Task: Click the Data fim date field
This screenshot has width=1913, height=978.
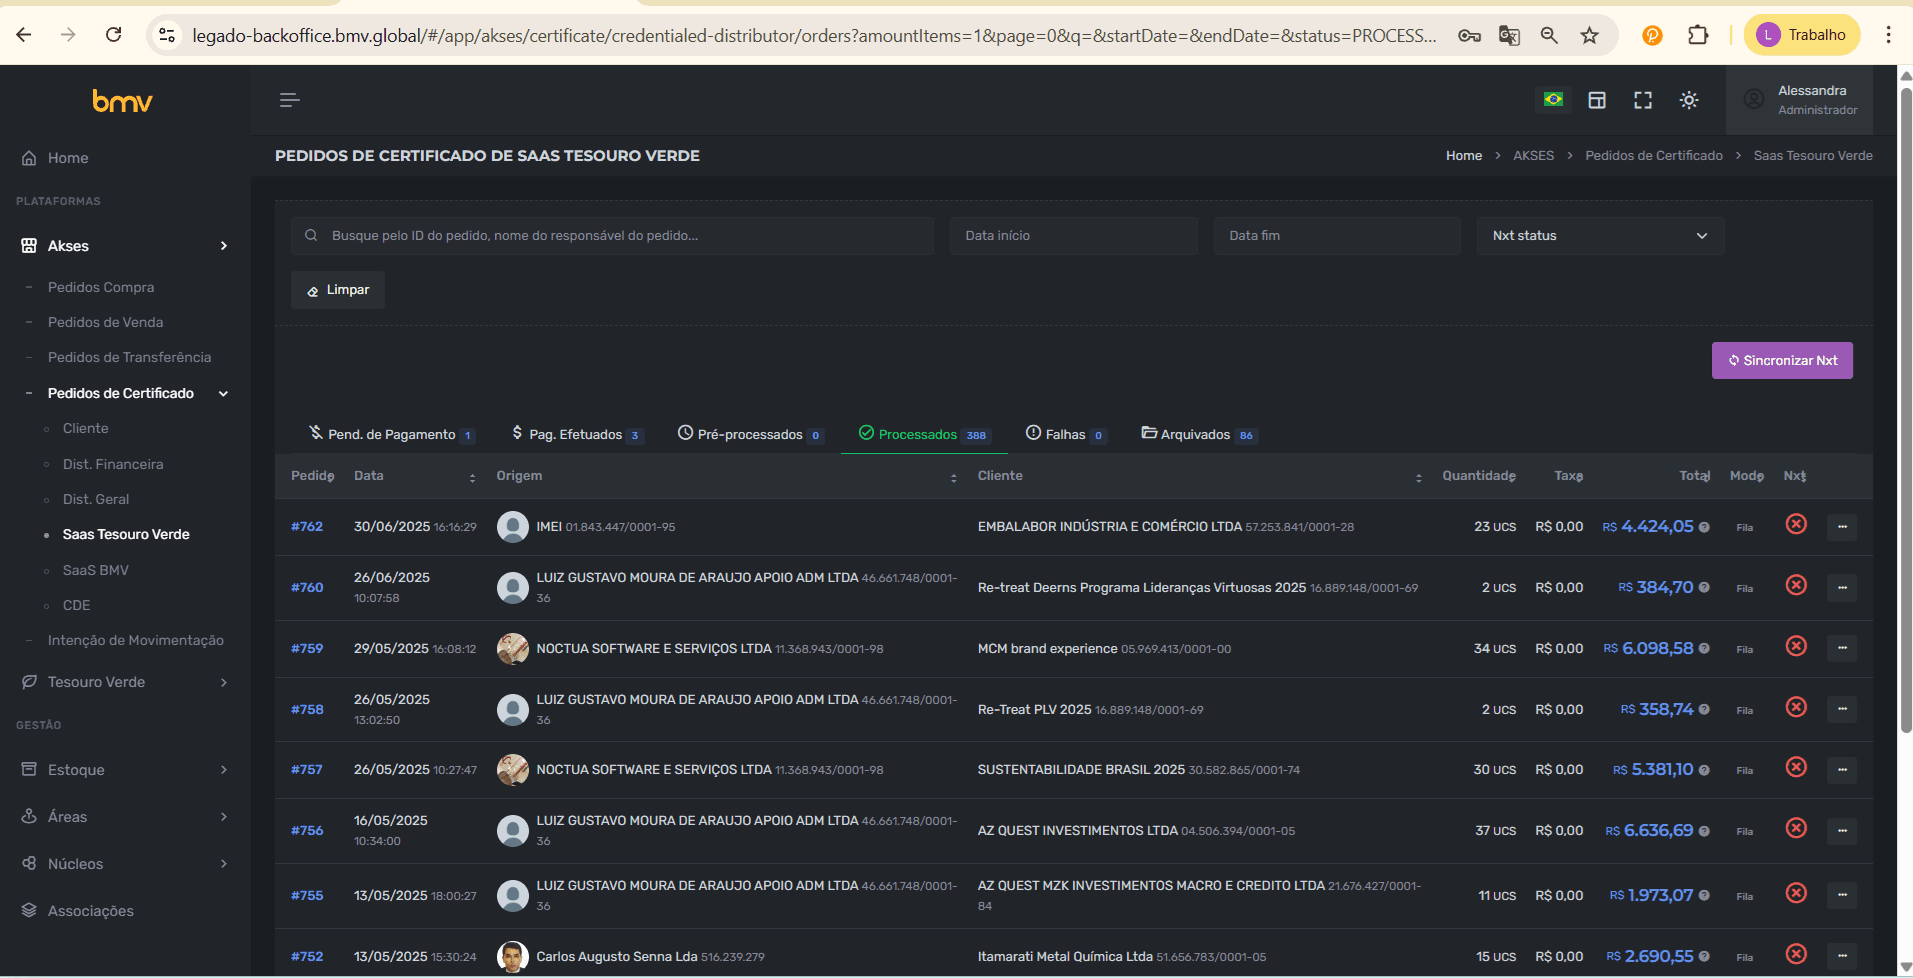Action: 1337,236
